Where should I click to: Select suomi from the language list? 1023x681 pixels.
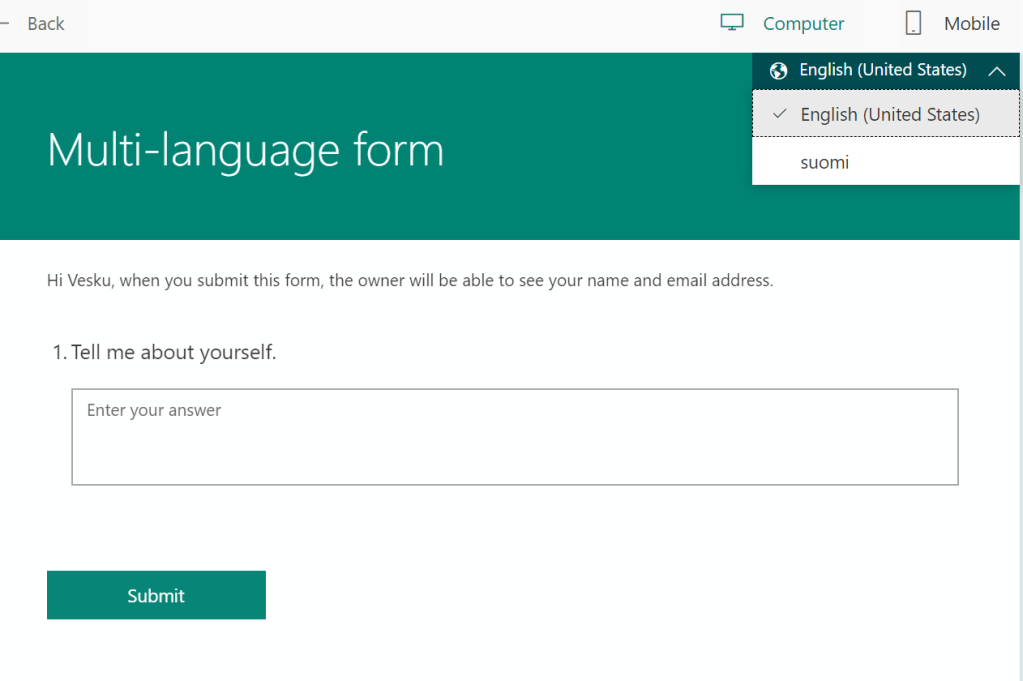pos(825,162)
